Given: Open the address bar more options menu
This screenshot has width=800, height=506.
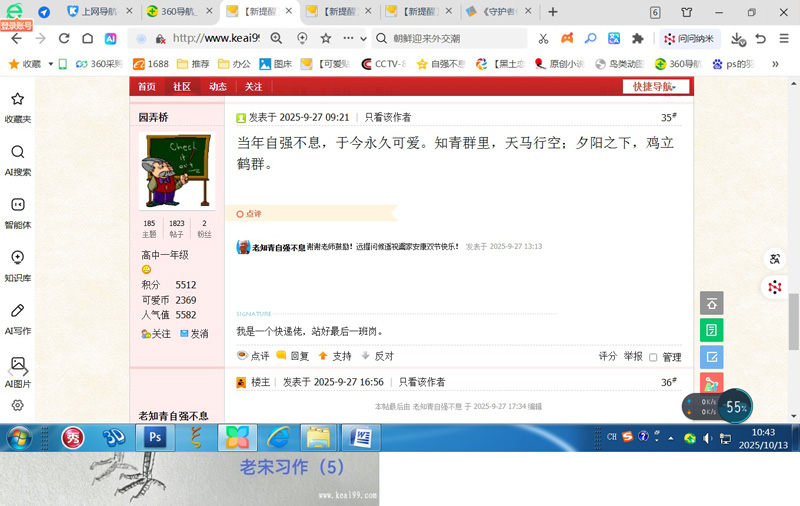Looking at the screenshot, I should pyautogui.click(x=348, y=38).
